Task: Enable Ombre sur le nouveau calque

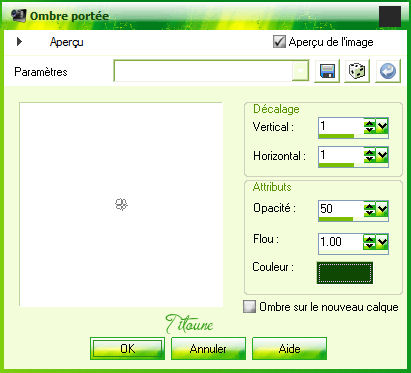Action: 249,307
